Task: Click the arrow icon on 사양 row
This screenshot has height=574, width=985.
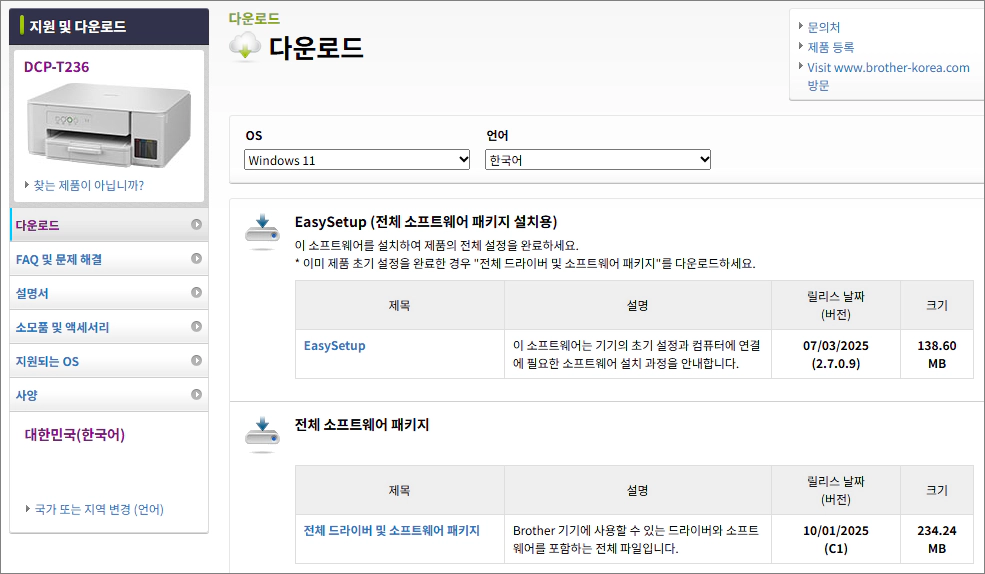Action: click(x=197, y=394)
